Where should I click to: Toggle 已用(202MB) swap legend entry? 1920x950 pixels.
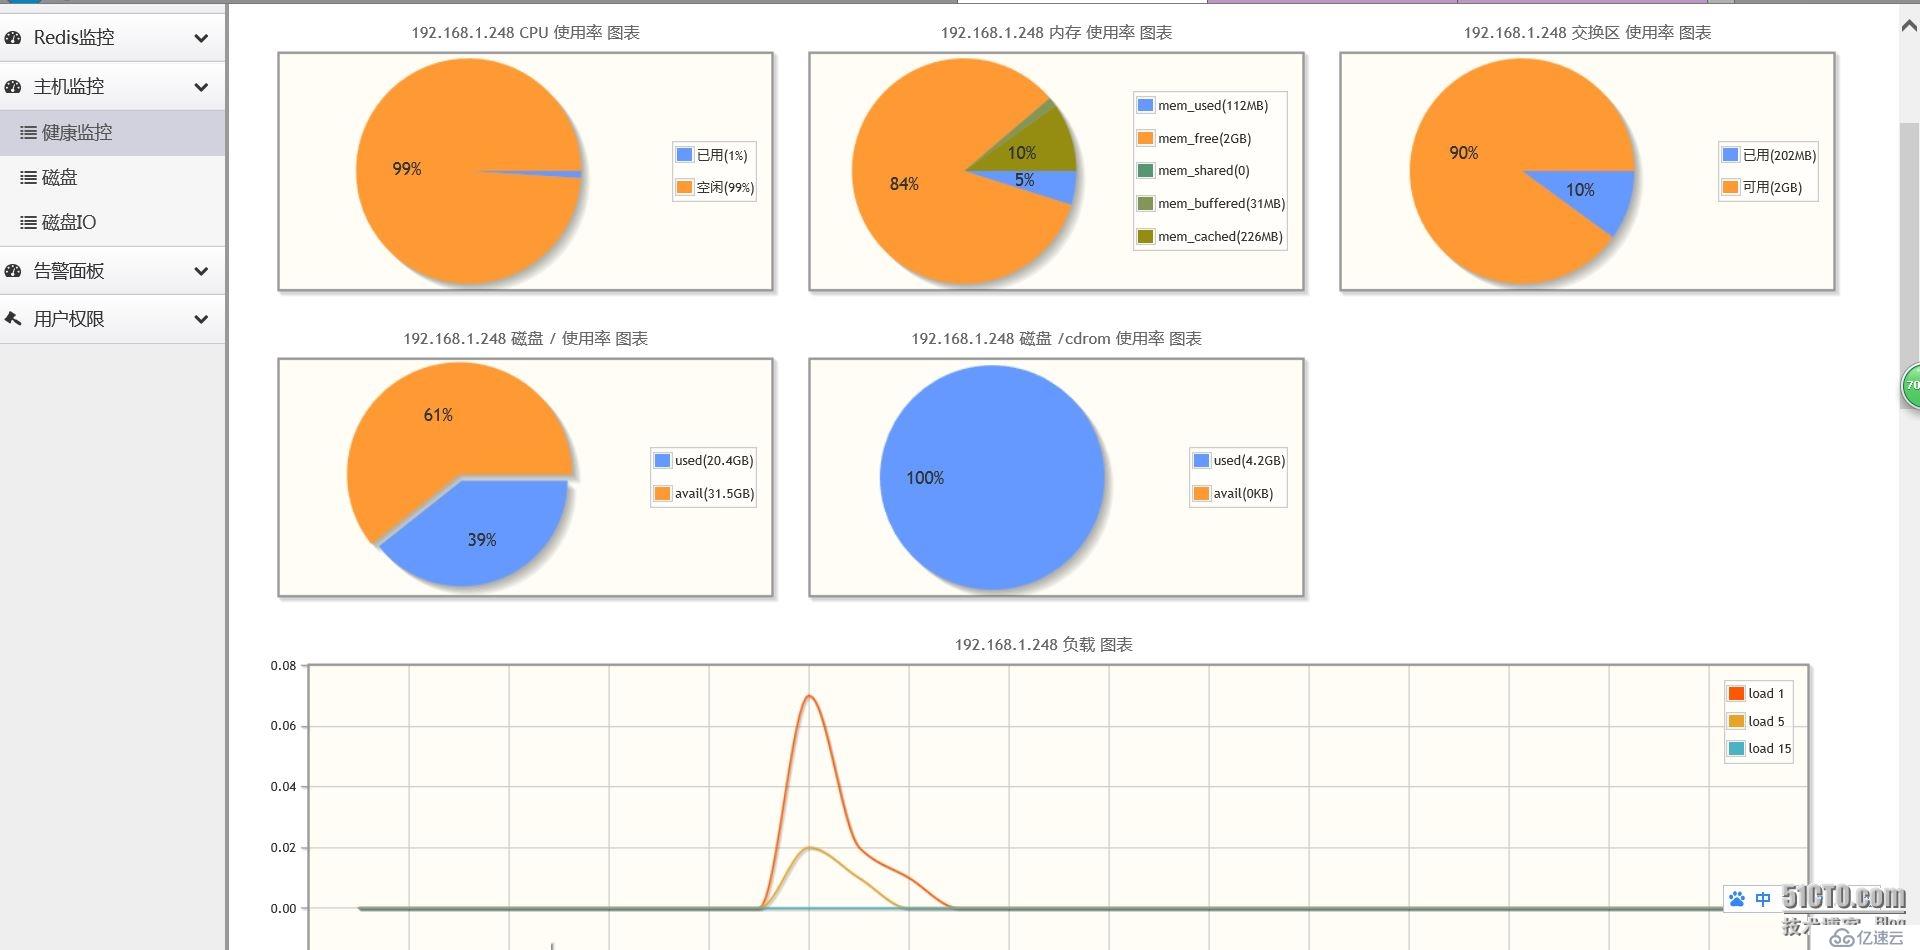coord(1769,155)
